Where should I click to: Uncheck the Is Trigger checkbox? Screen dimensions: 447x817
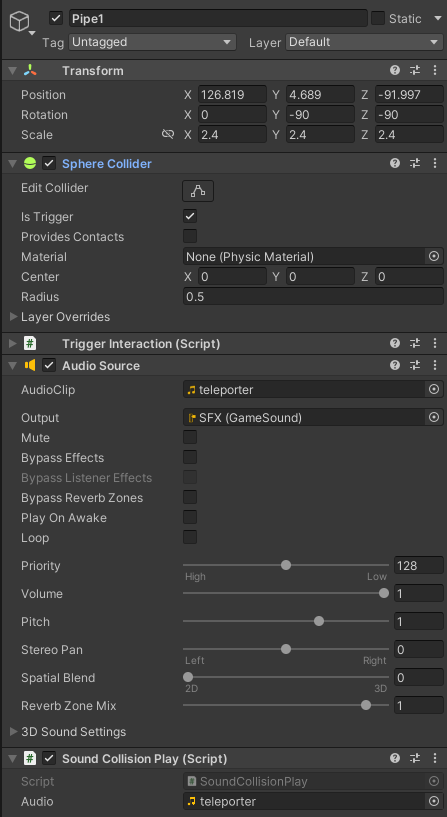click(190, 216)
